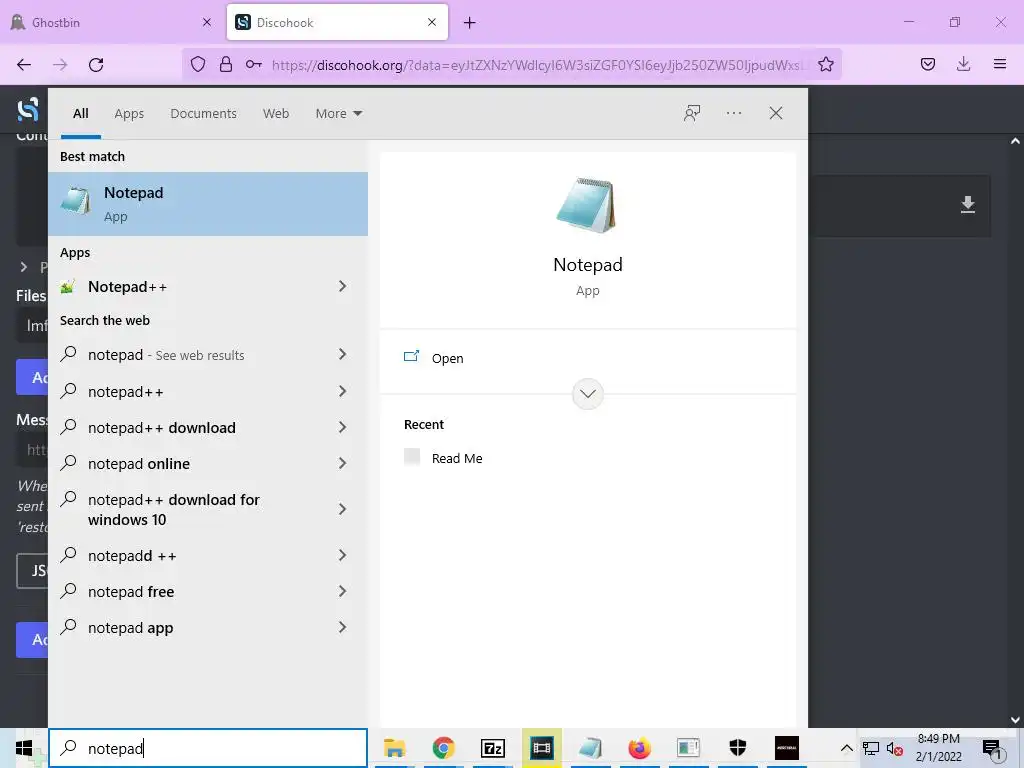The width and height of the screenshot is (1024, 768).
Task: Click the Notepad++ app icon in results
Action: click(x=68, y=286)
